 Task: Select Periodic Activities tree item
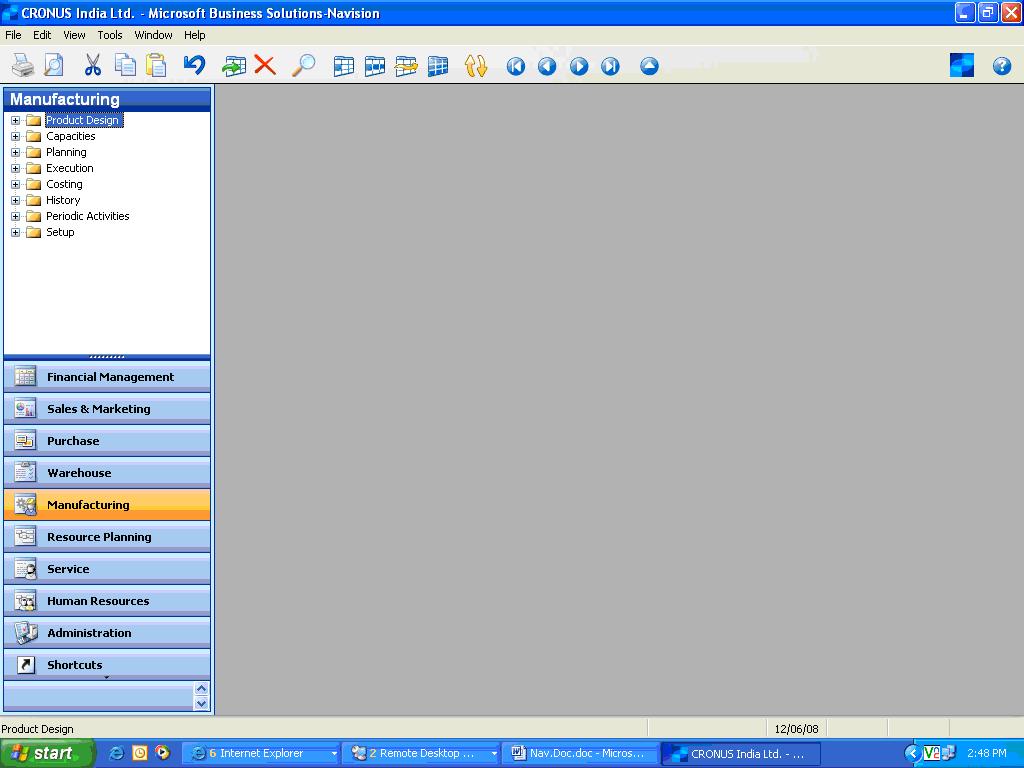pos(88,216)
